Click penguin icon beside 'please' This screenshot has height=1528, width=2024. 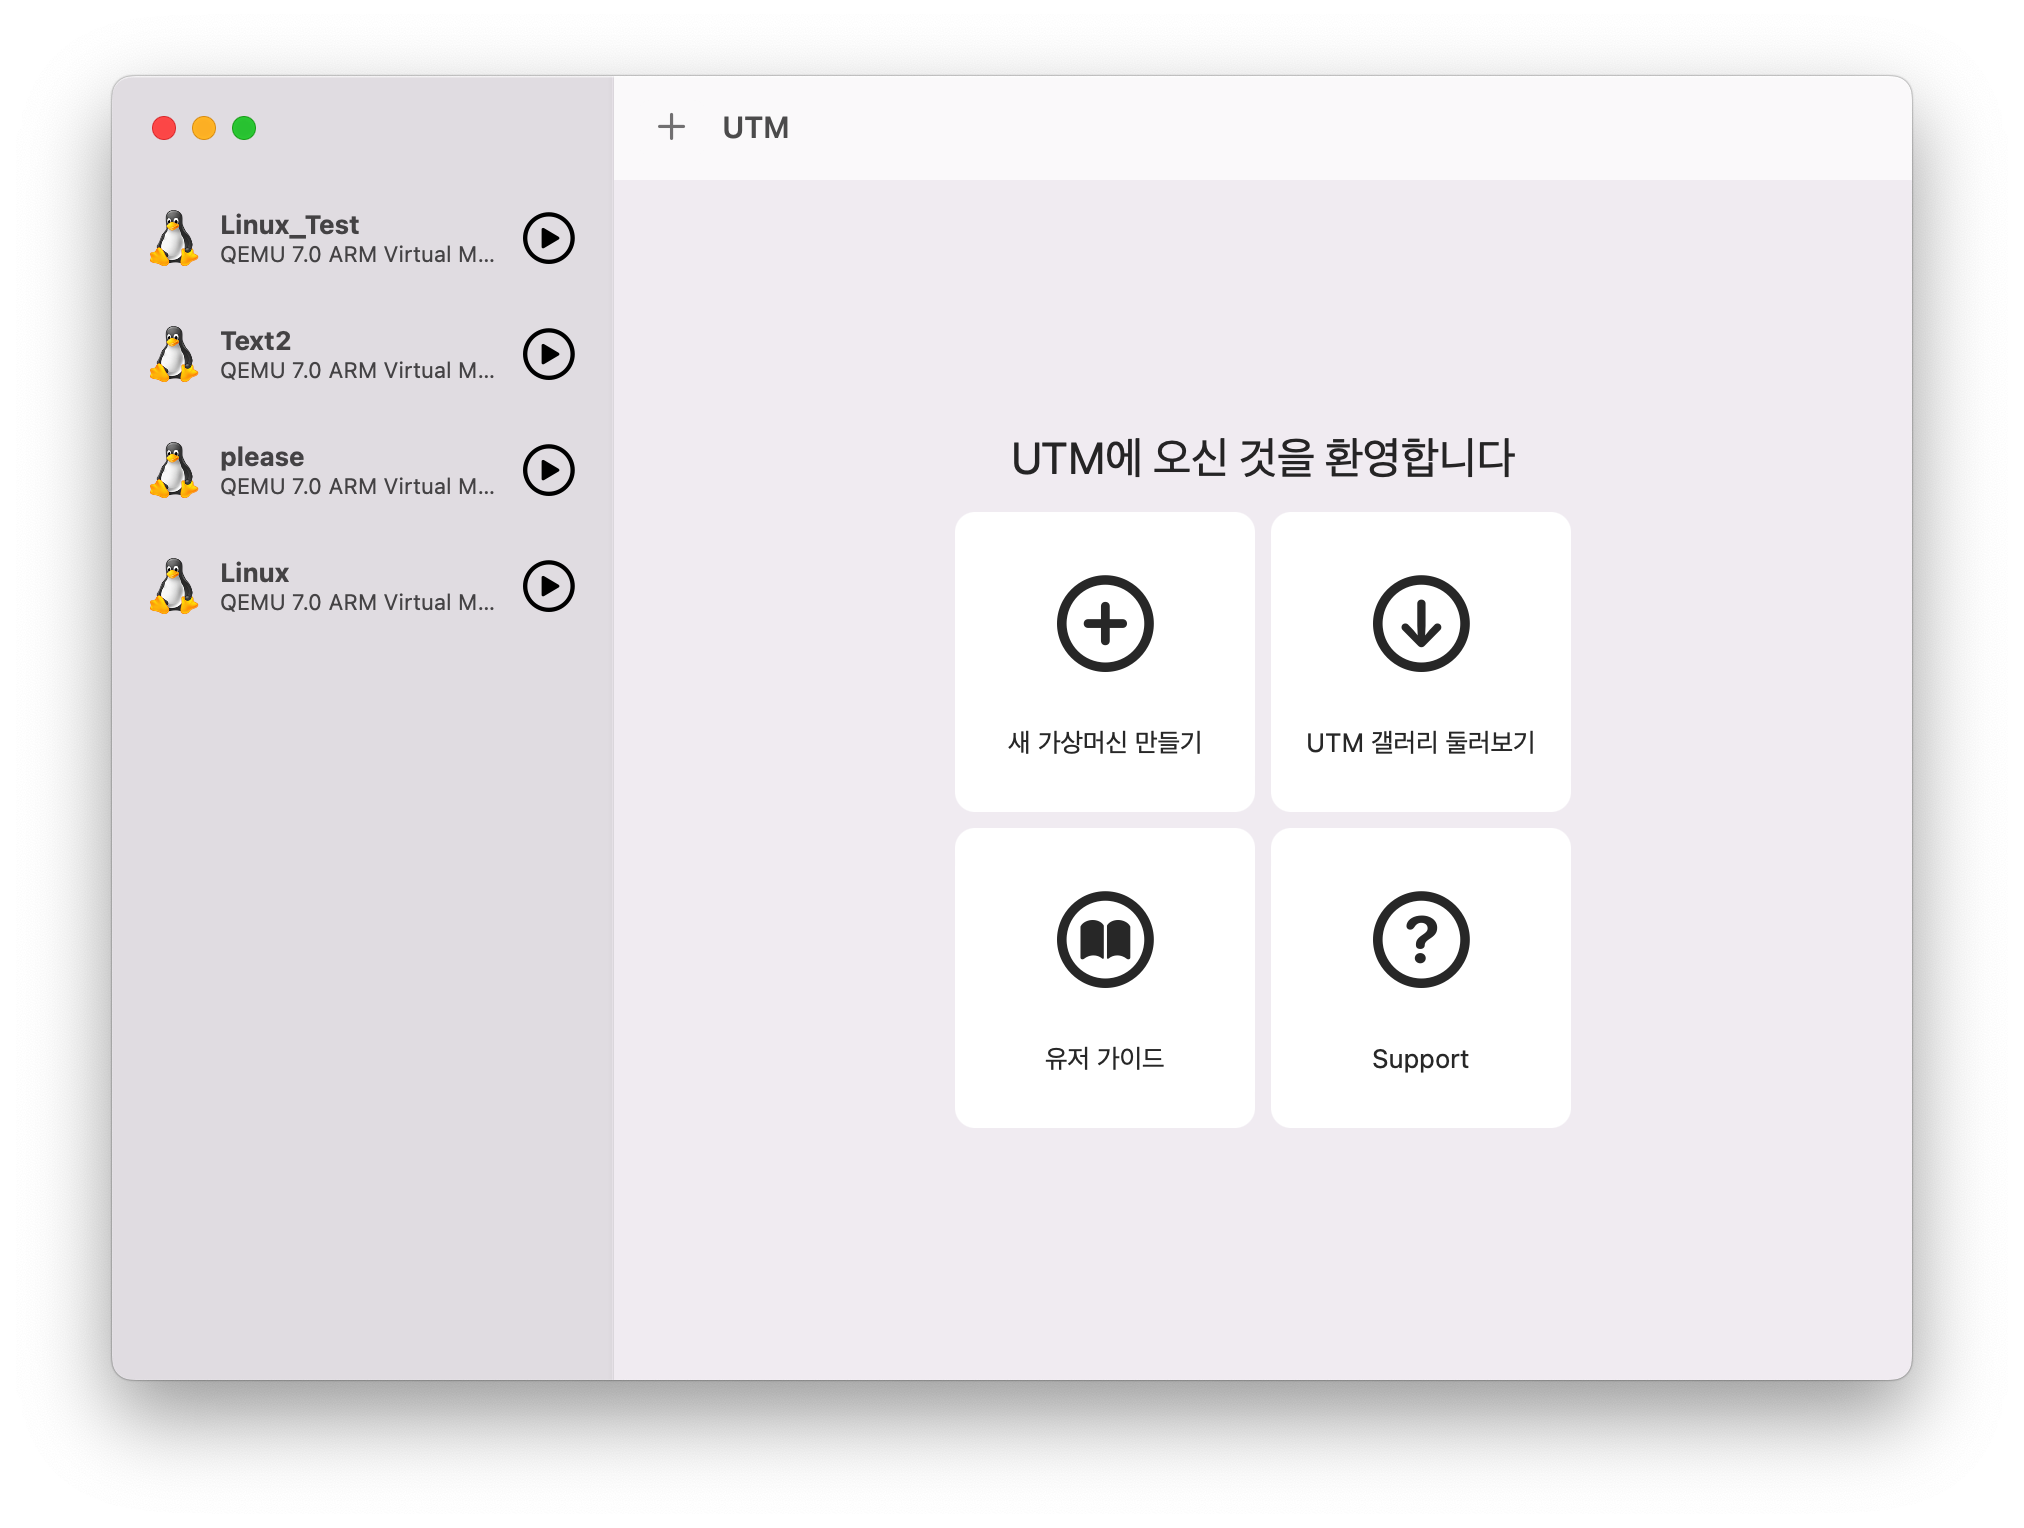(x=174, y=470)
